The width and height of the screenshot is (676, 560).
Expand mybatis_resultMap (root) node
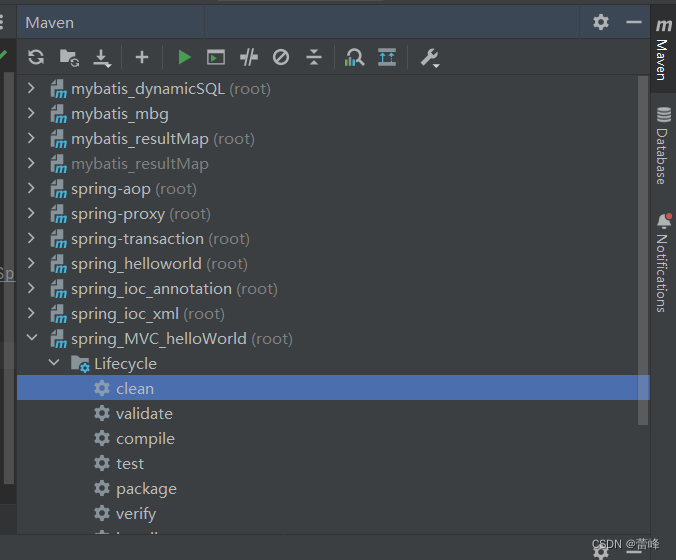click(31, 138)
